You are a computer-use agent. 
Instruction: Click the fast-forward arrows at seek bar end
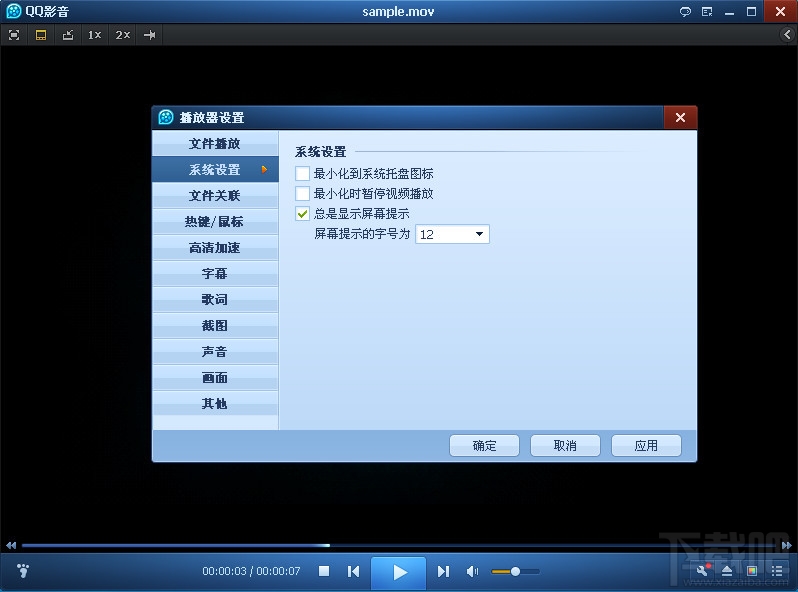click(x=787, y=546)
